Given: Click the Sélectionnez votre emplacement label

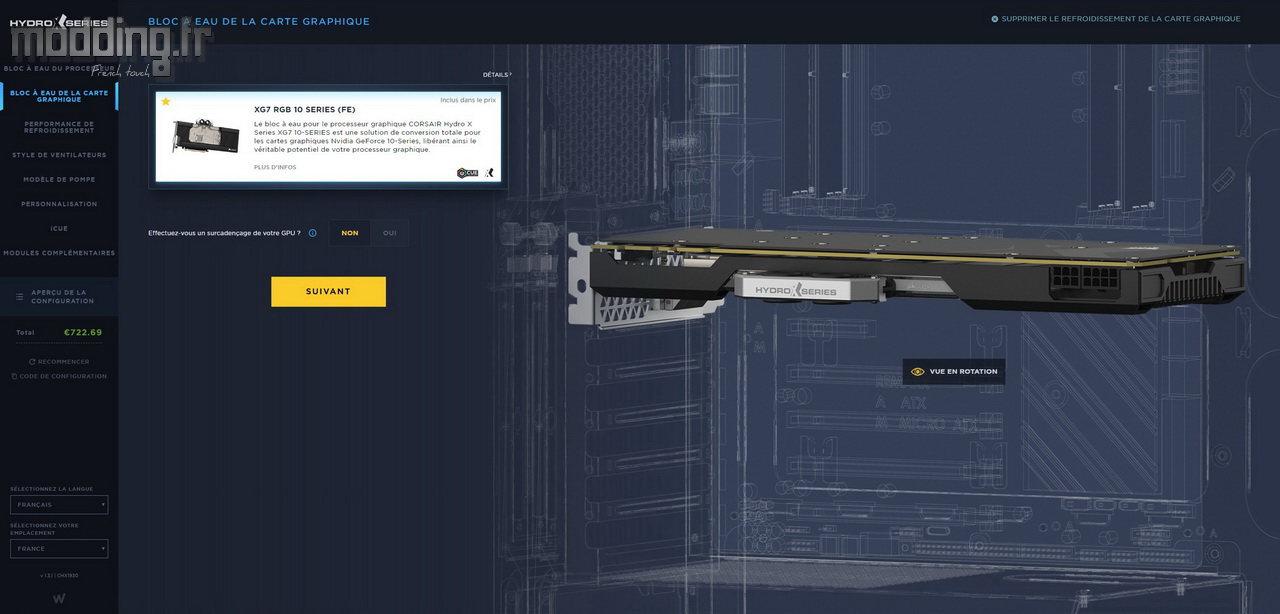Looking at the screenshot, I should tap(44, 529).
